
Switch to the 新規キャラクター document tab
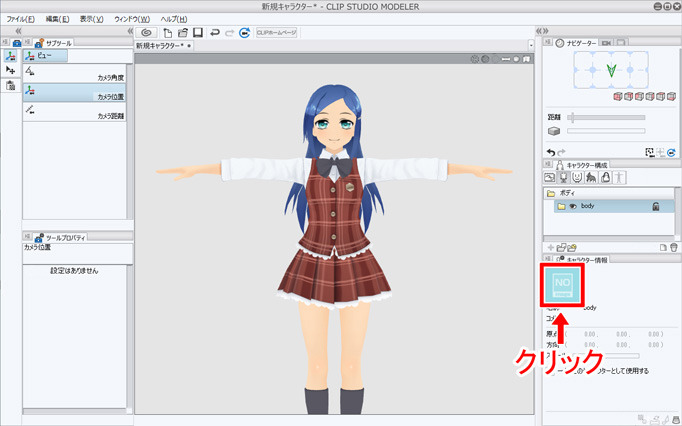(160, 46)
